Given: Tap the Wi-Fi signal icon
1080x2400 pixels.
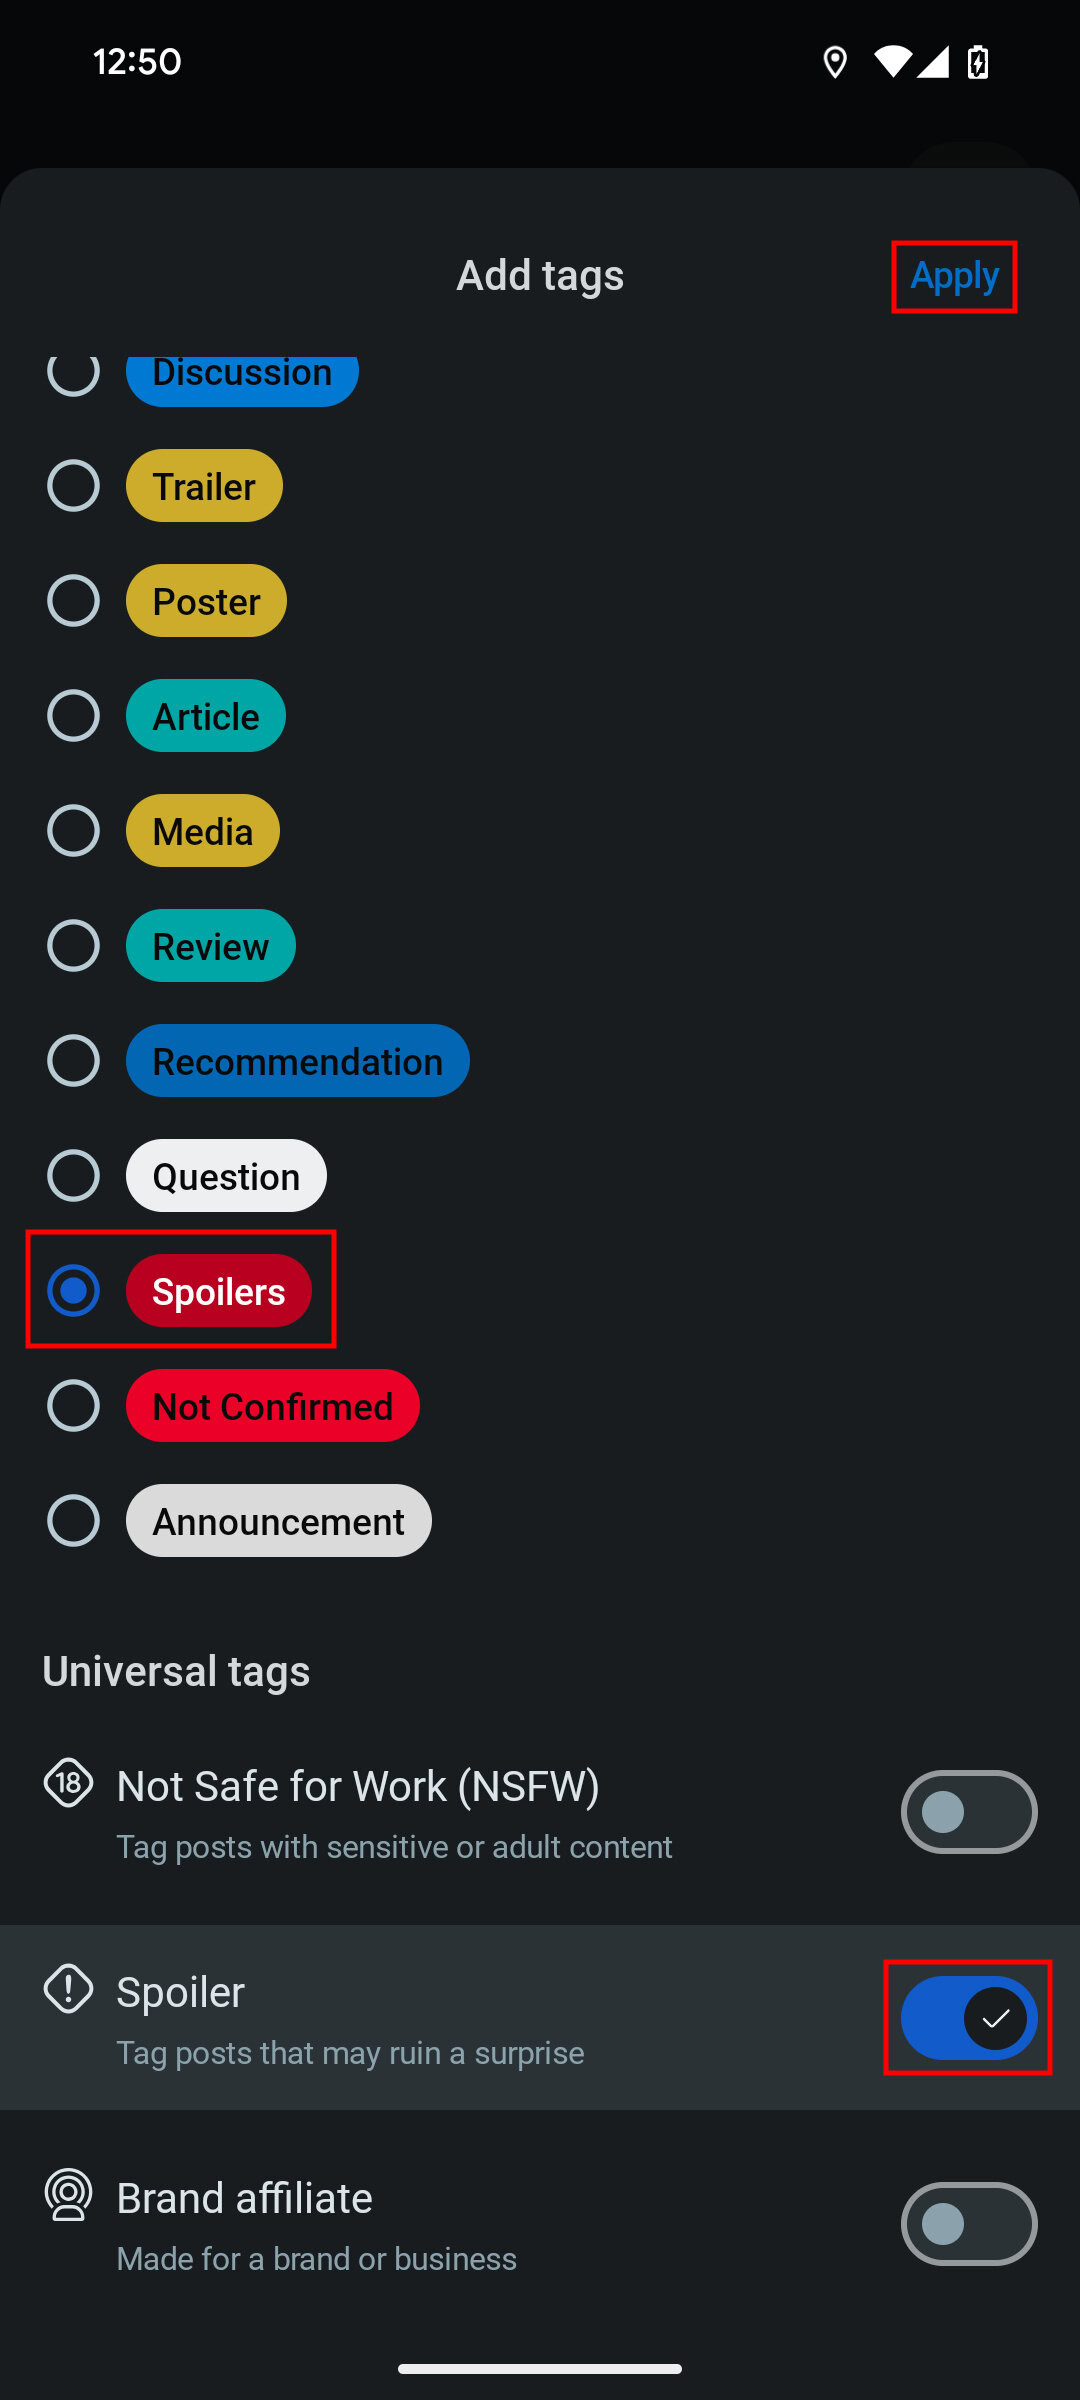Looking at the screenshot, I should 891,62.
